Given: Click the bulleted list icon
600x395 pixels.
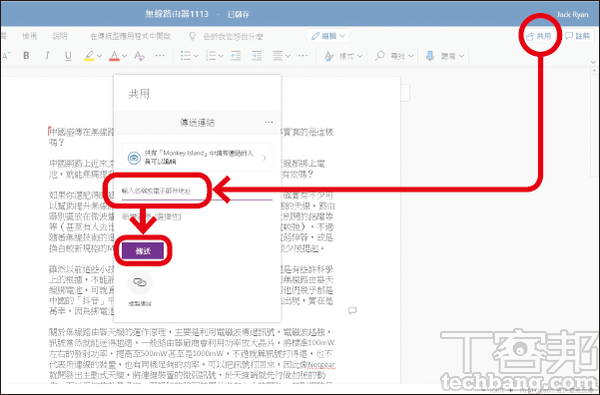Looking at the screenshot, I should pos(186,56).
